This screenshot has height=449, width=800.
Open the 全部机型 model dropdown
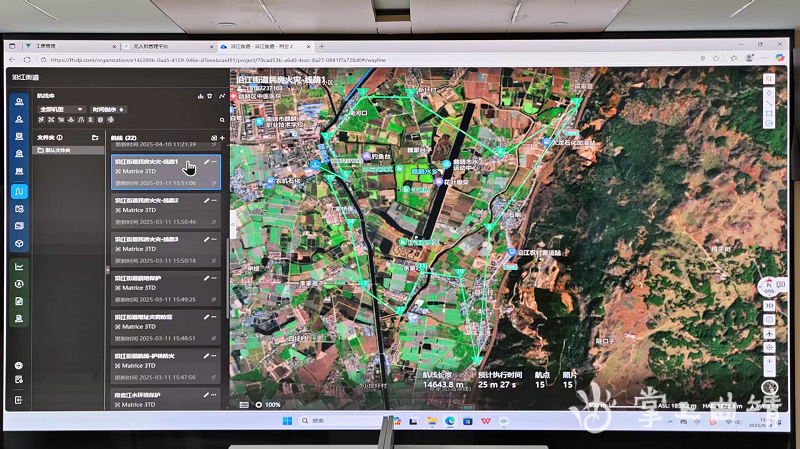(x=61, y=109)
